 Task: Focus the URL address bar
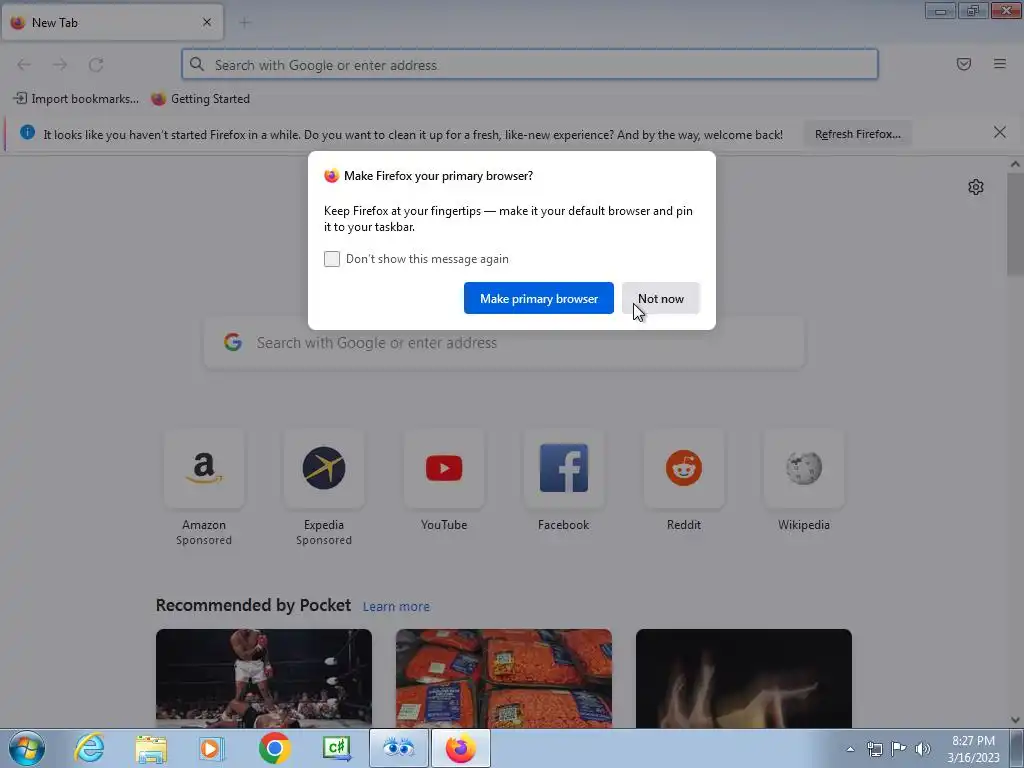pos(530,64)
